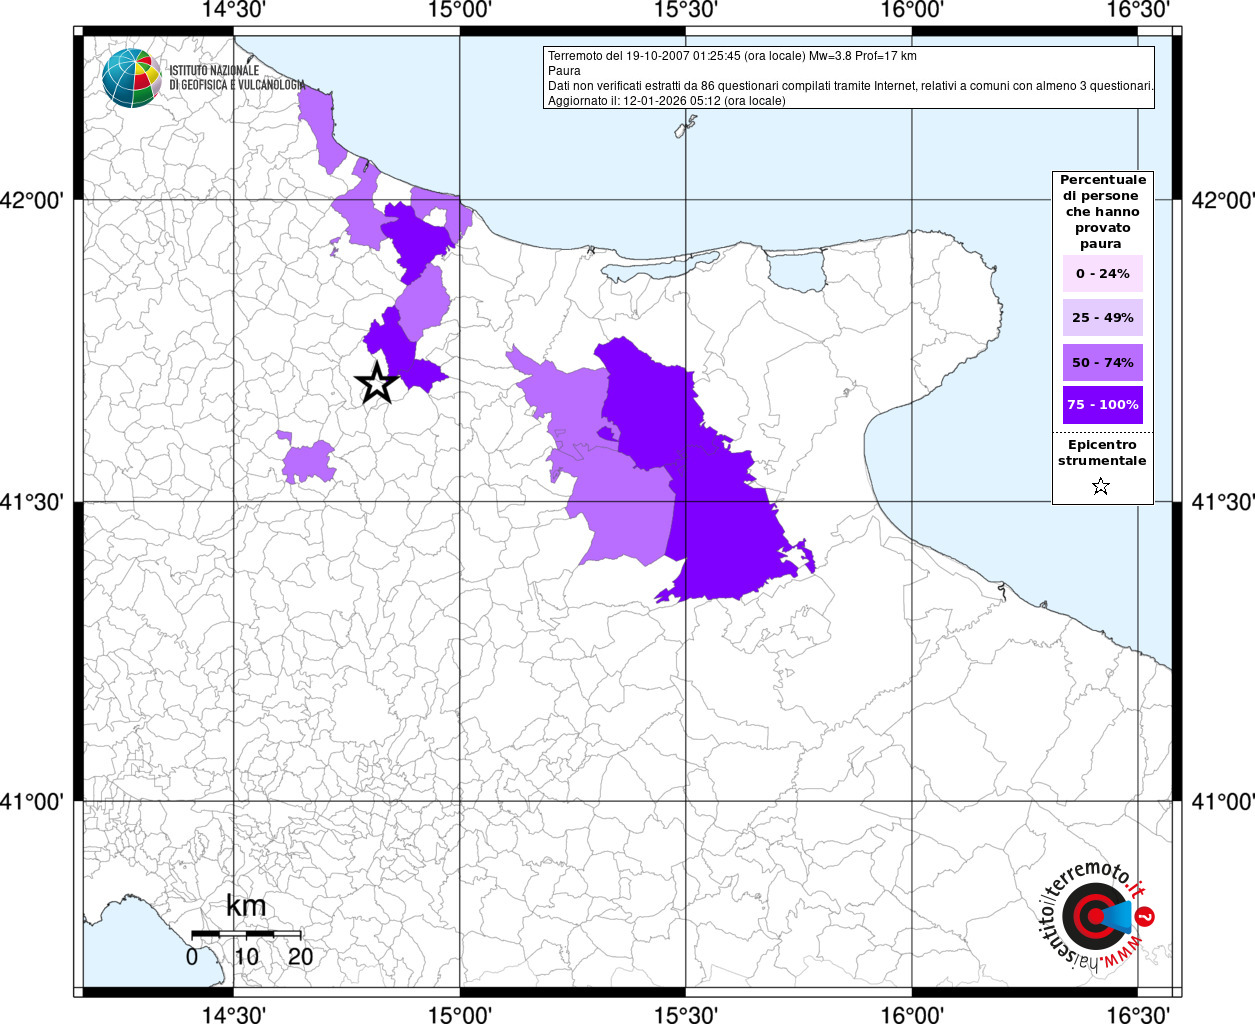Screen dimensions: 1255x1024
Task: Click the 'Aggiornato il: 12-01-2026' update line
Action: point(666,101)
